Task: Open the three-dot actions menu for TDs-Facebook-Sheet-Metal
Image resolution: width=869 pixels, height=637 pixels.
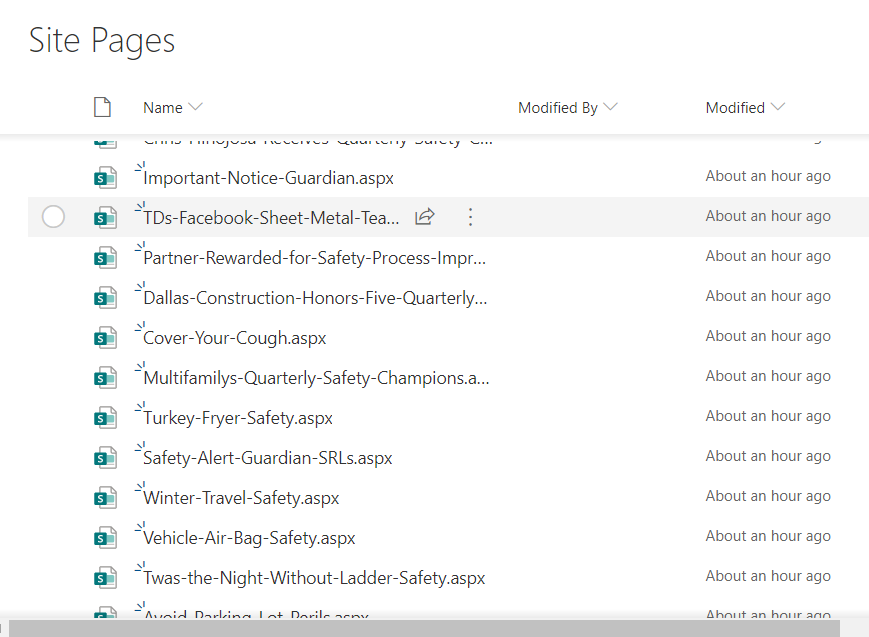Action: tap(471, 217)
